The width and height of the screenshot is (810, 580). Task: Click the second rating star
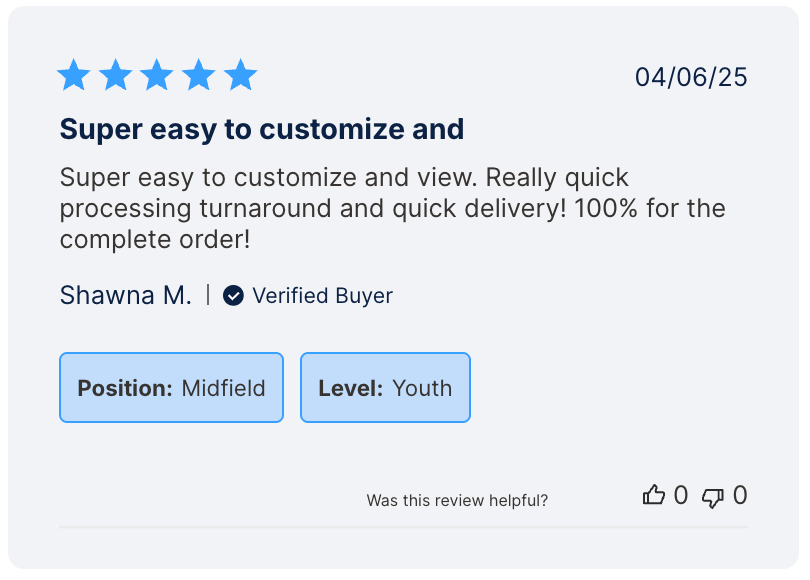tap(115, 75)
